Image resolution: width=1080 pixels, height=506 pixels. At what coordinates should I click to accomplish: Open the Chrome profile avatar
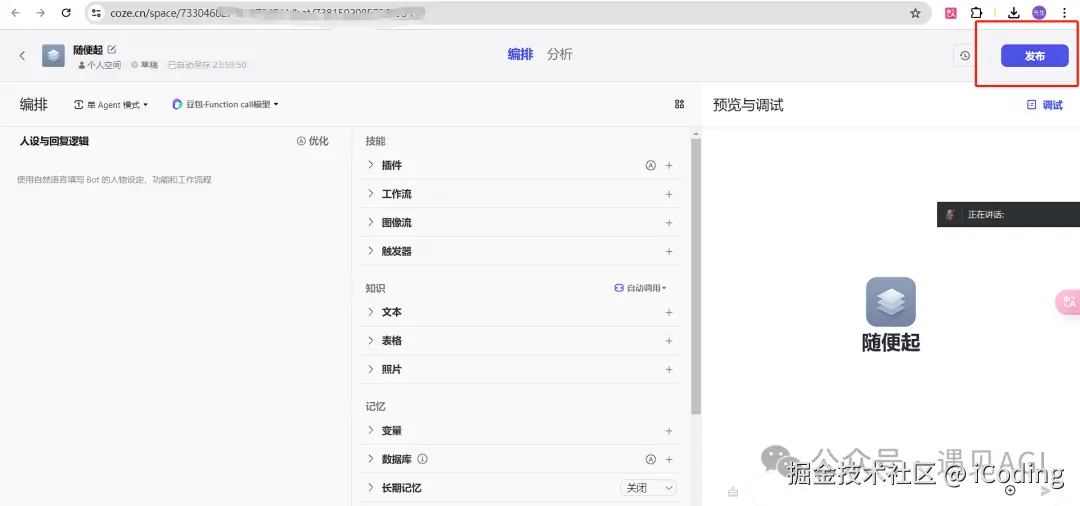(1039, 13)
